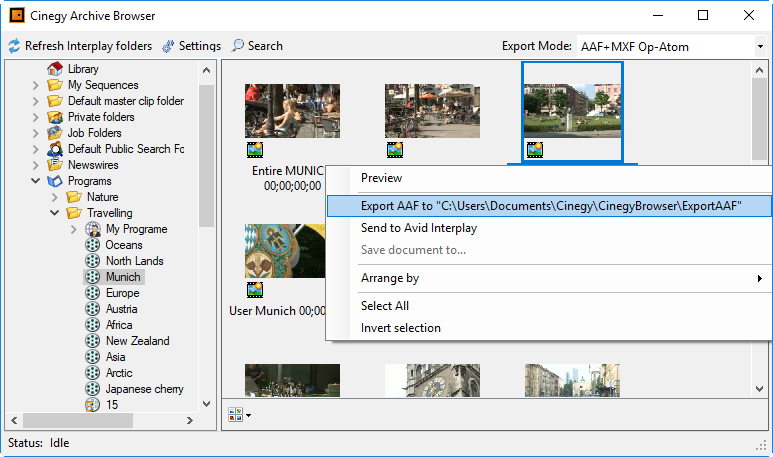Click the Job Folders icon
The image size is (773, 457).
[x=55, y=133]
